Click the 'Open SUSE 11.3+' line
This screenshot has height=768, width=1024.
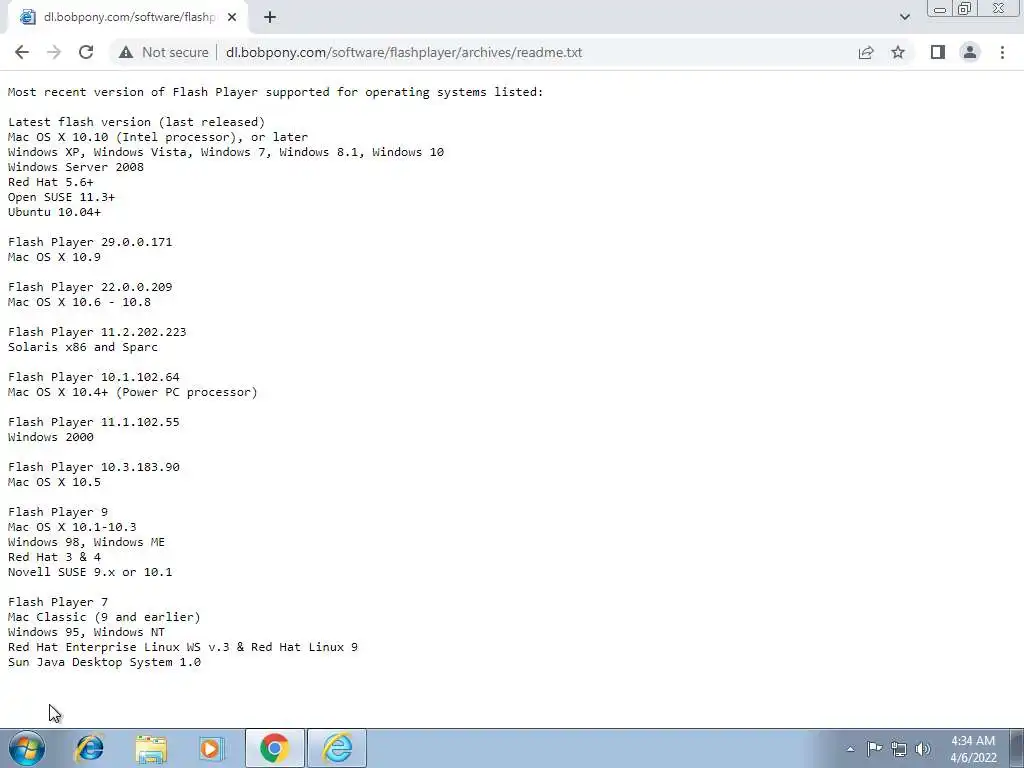(61, 197)
